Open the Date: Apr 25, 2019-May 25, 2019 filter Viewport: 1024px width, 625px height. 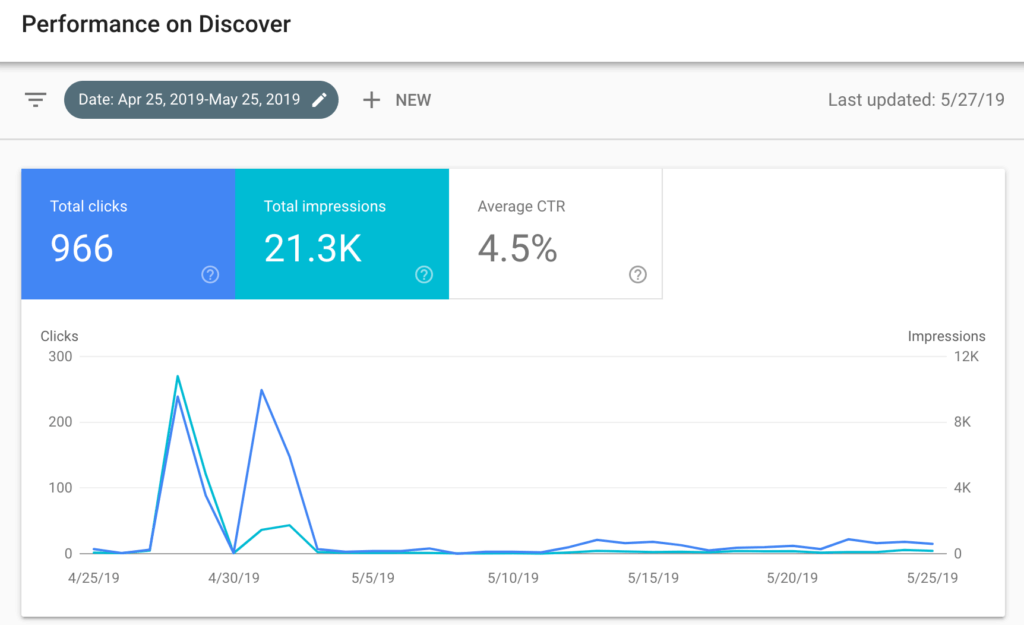point(188,100)
